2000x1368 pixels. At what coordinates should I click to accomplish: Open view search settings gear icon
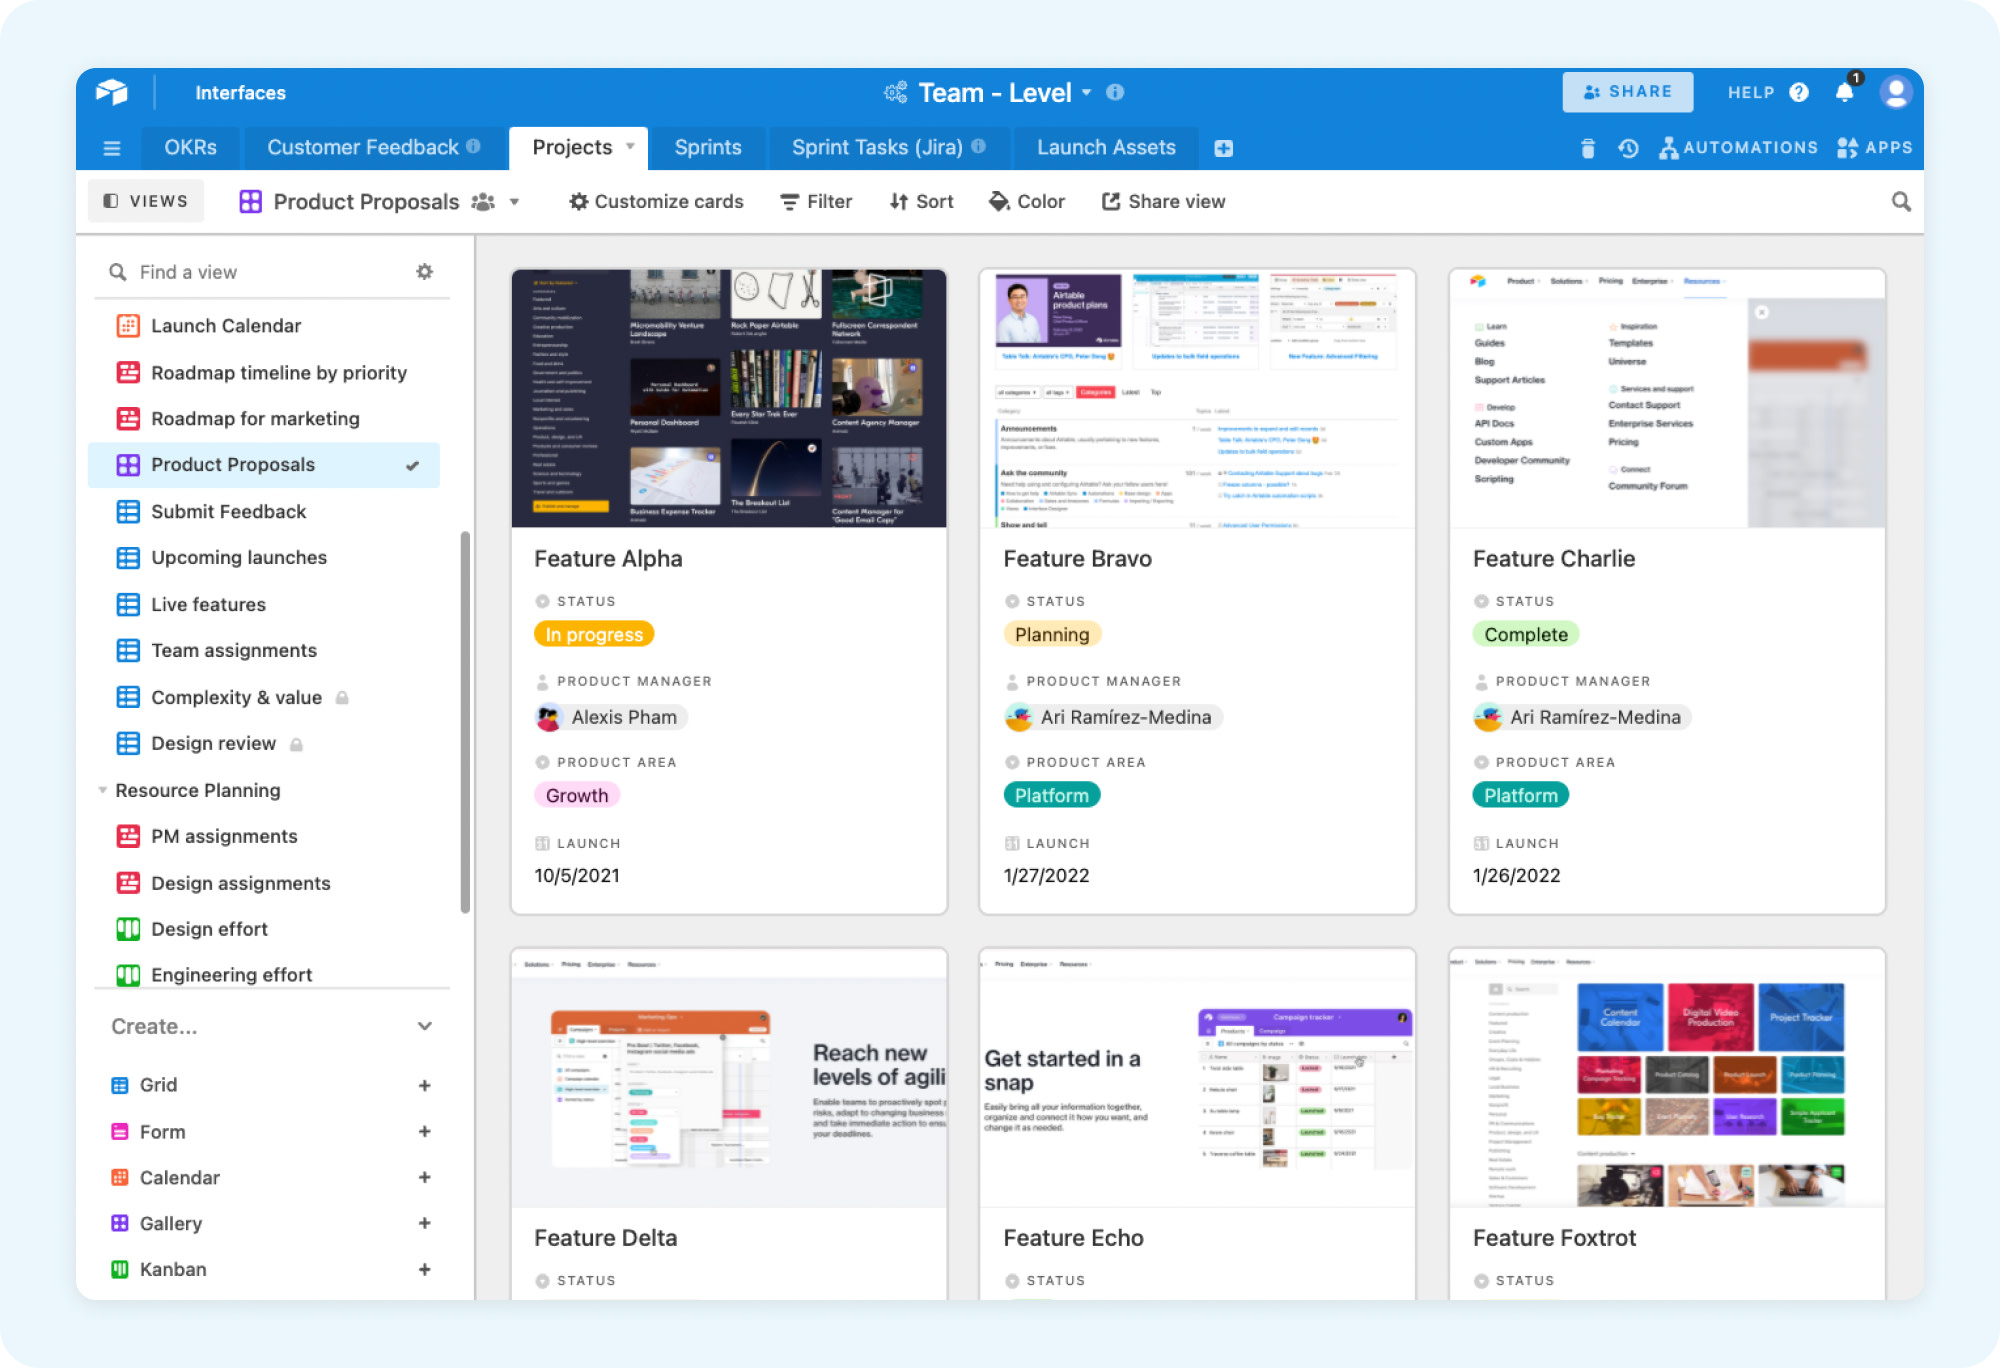point(425,272)
